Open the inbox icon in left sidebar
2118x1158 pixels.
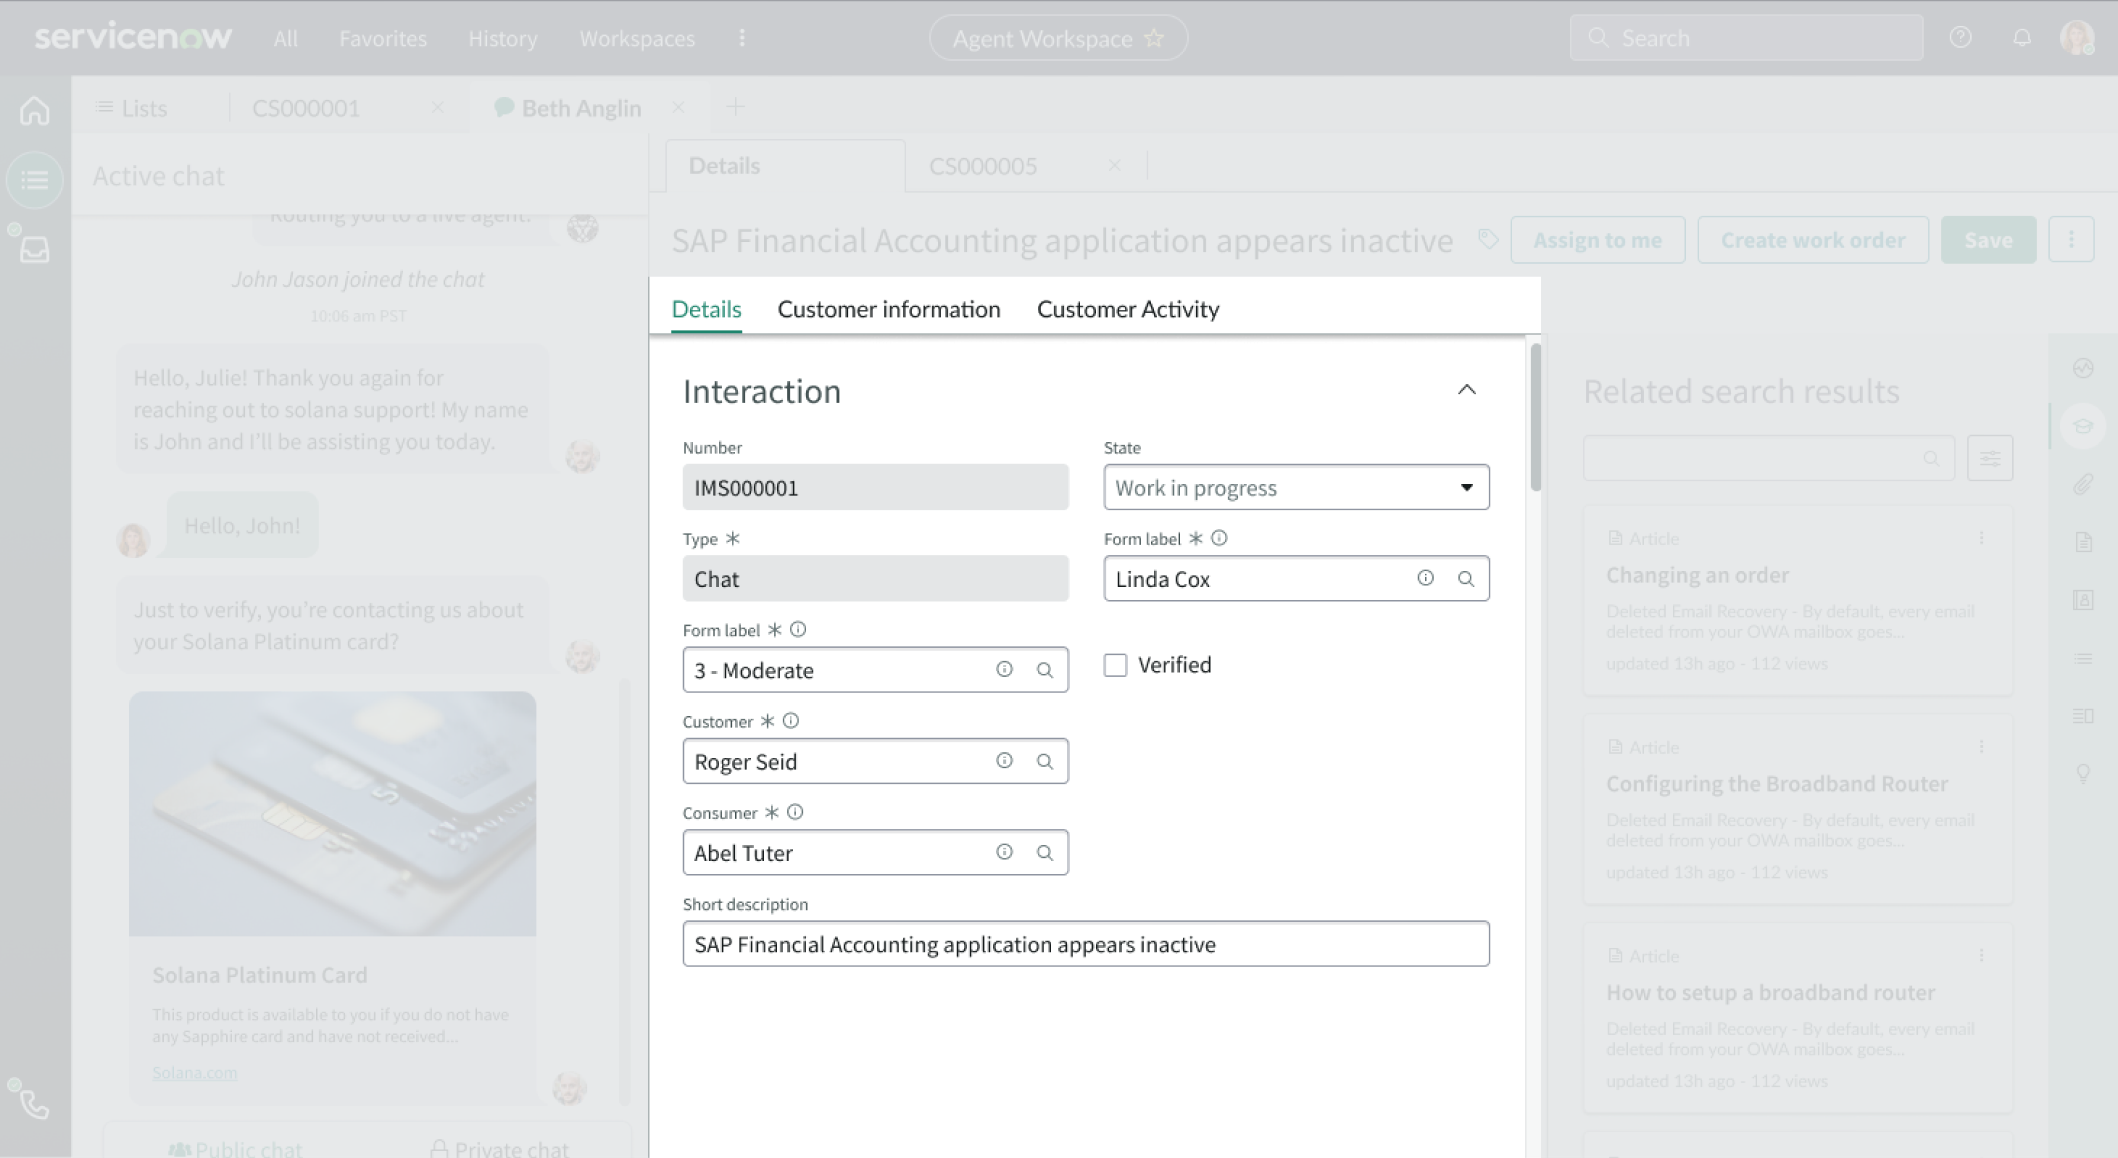click(x=35, y=249)
